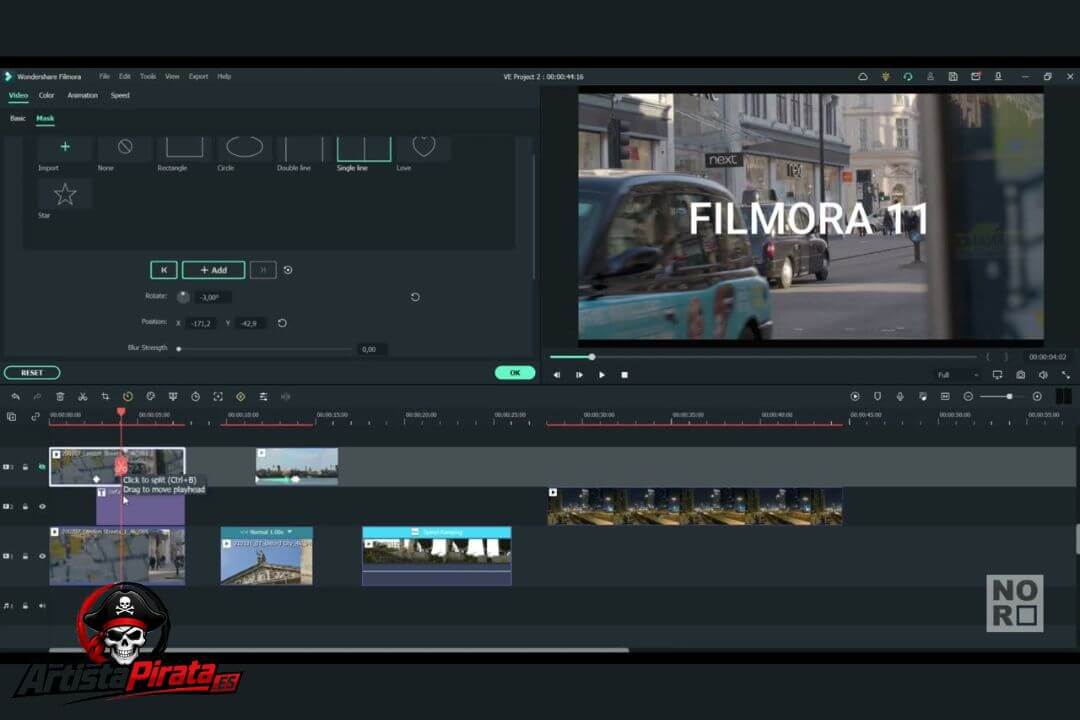Click the Render Preview icon
The image size is (1080, 720).
[855, 396]
